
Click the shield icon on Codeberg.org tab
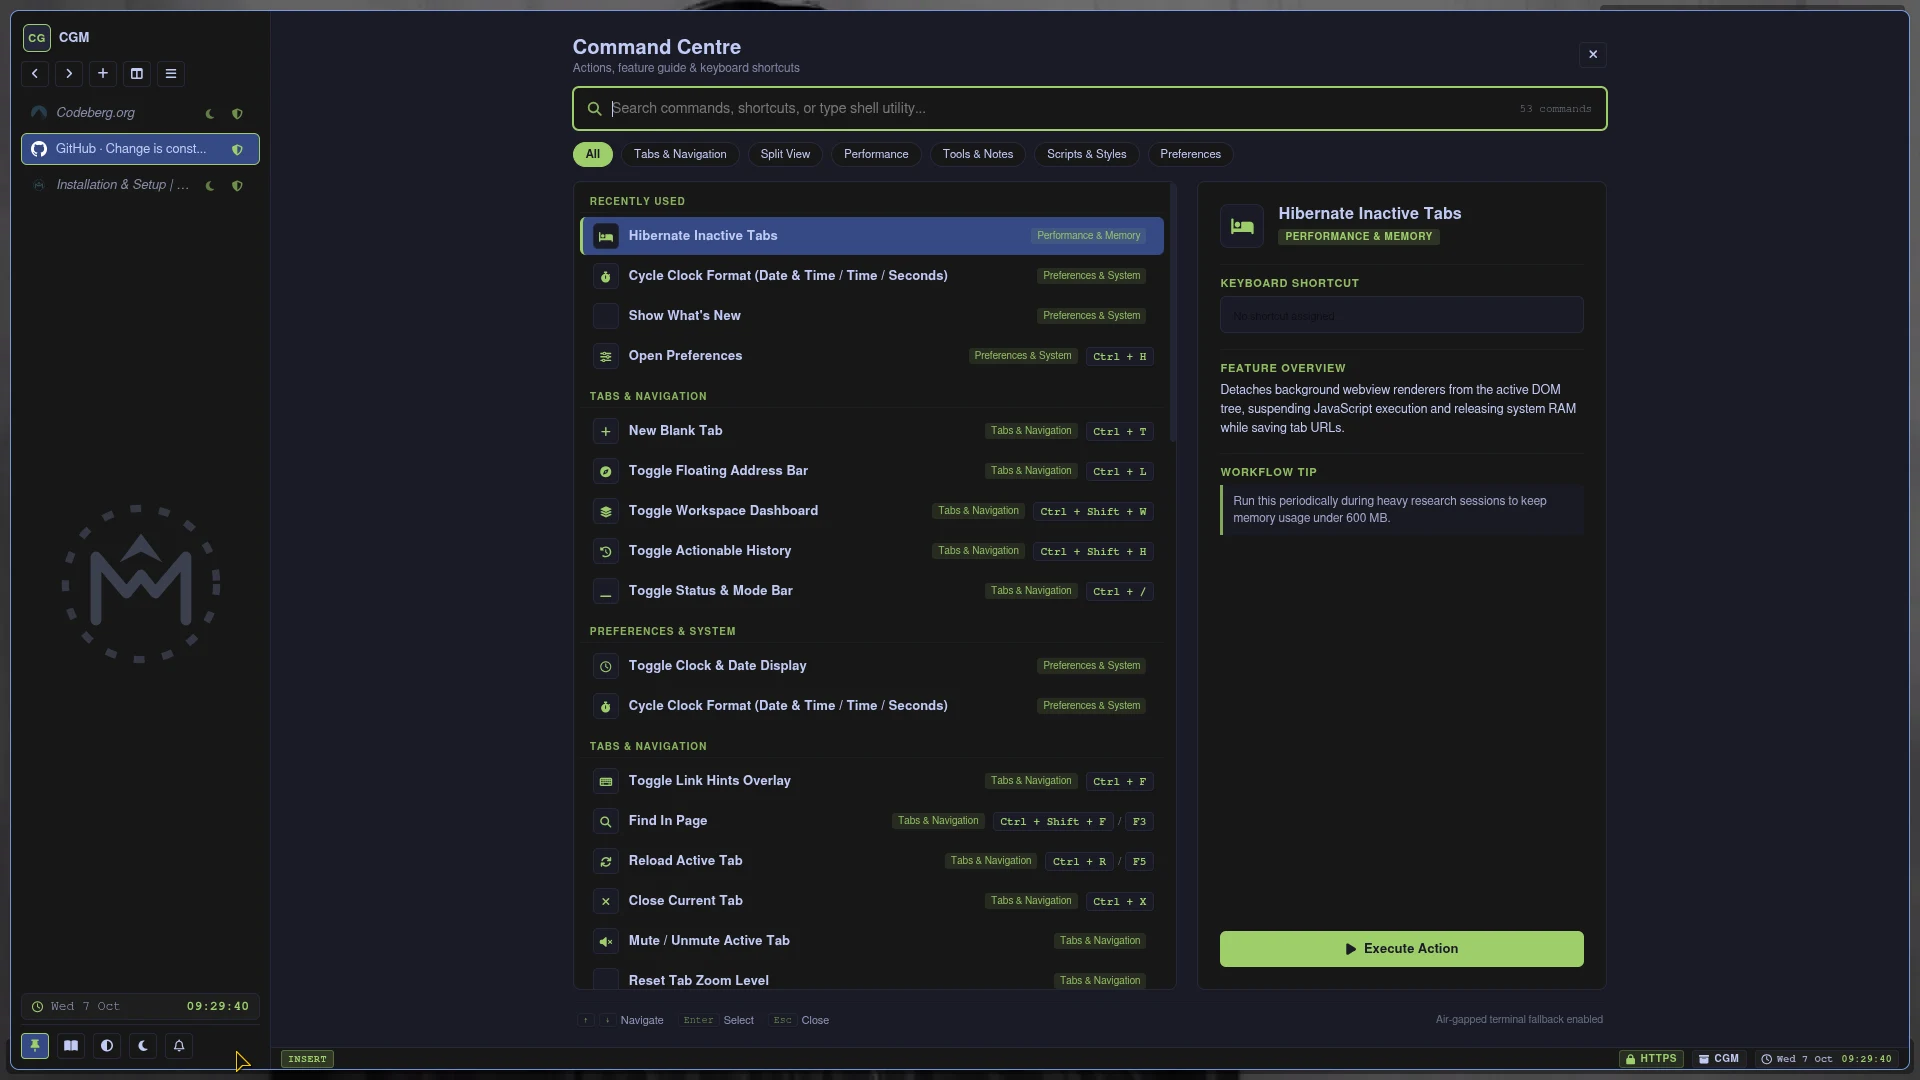click(237, 114)
